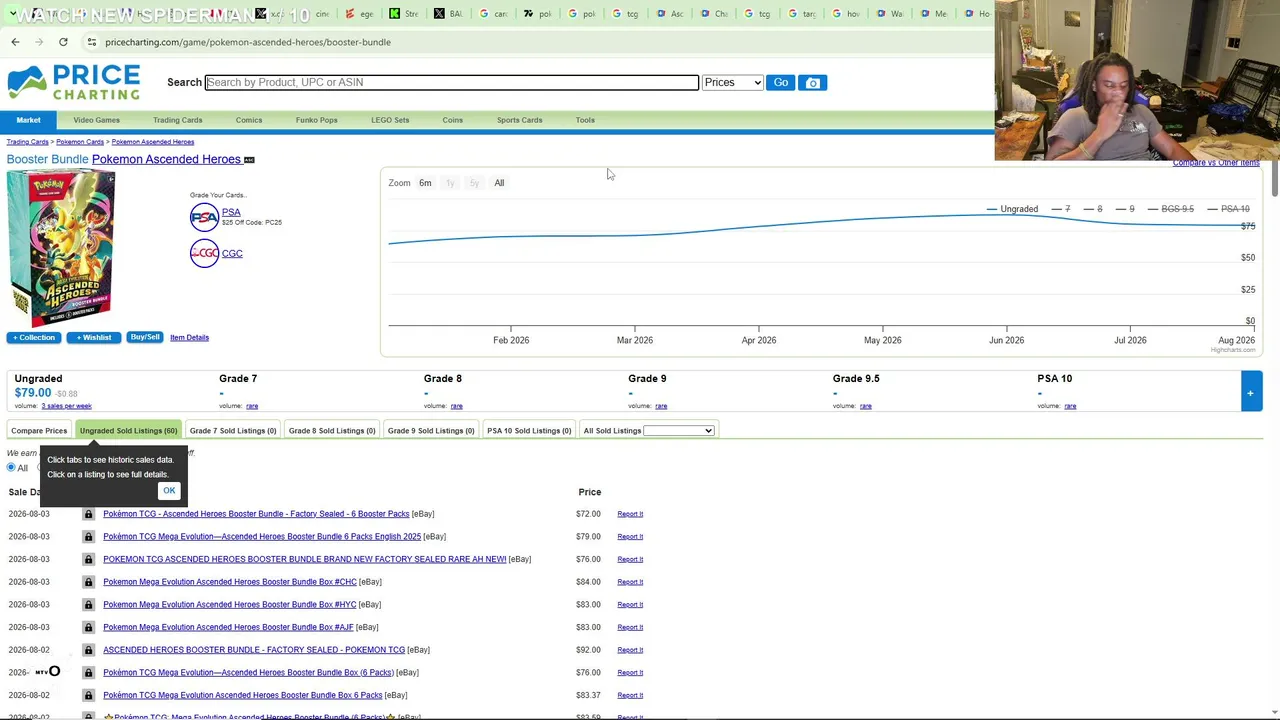Open the LEGO Sets menu
Image resolution: width=1280 pixels, height=720 pixels.
tap(390, 120)
